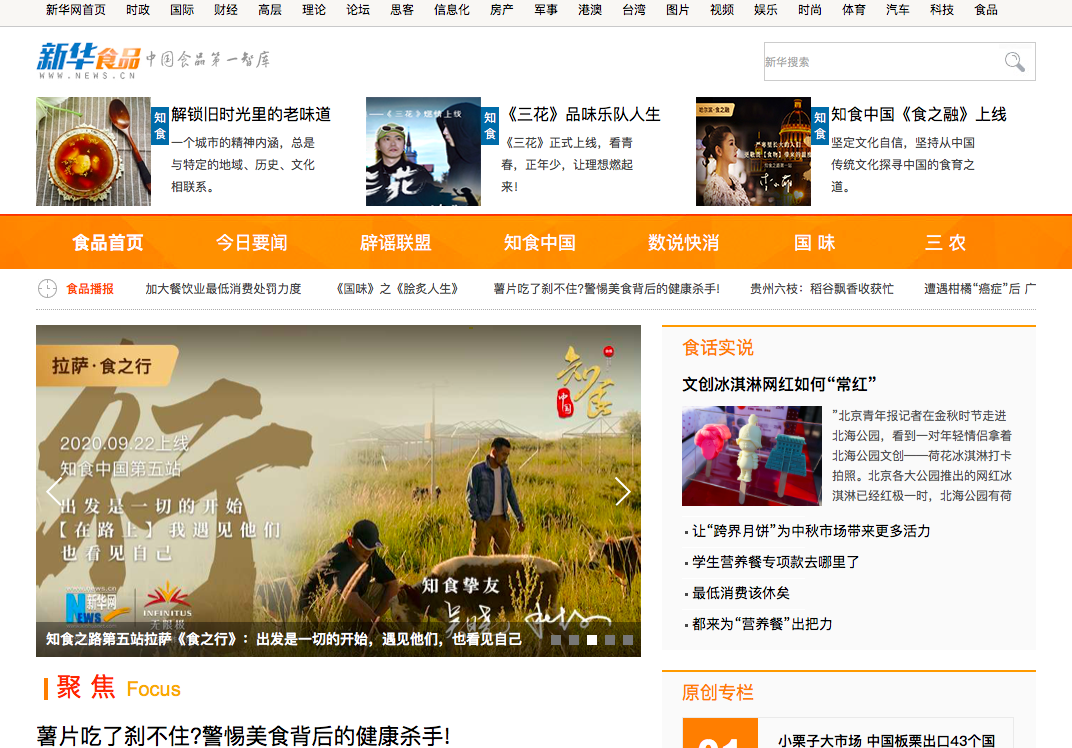Open the 辟谣联盟 navigation tab
This screenshot has width=1072, height=748.
395,243
